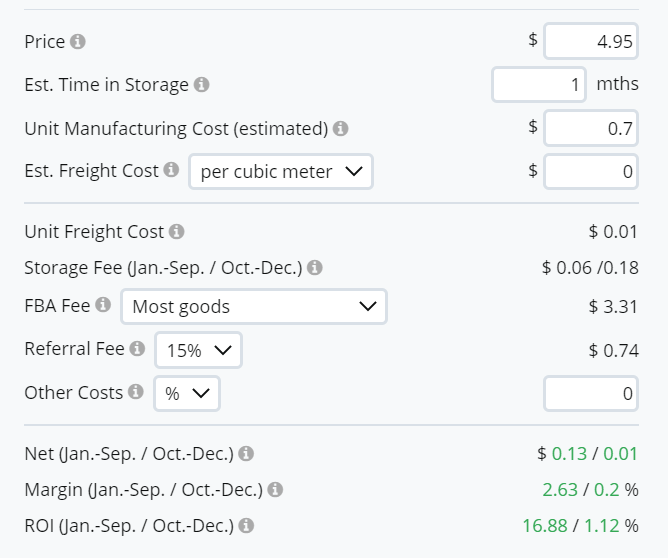Click the Price input field

590,42
